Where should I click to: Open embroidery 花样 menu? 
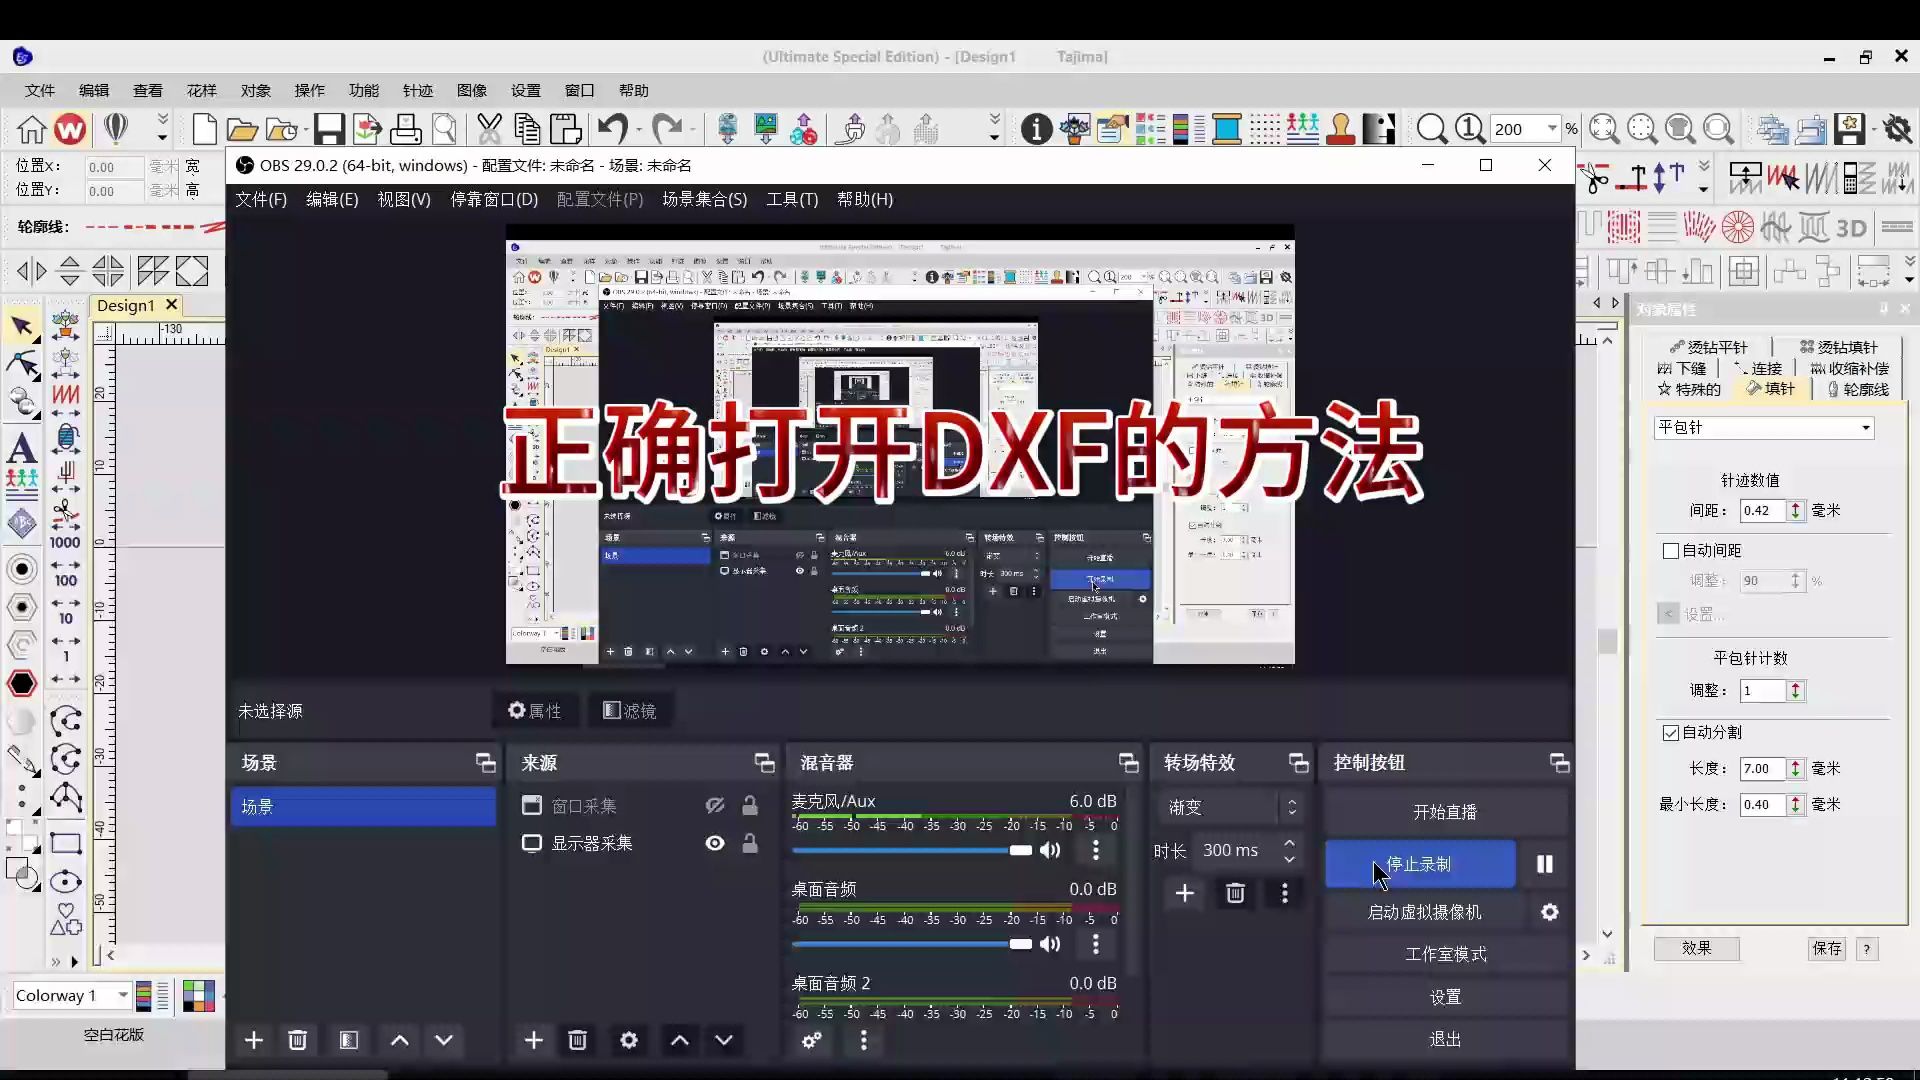click(x=201, y=90)
